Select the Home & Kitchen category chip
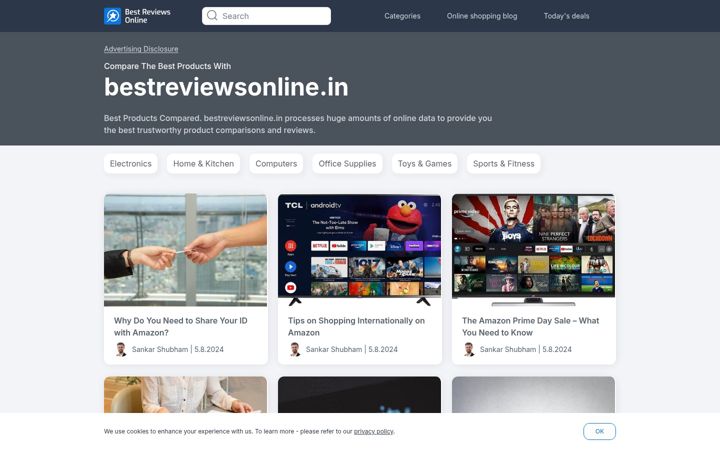The image size is (720, 450). pos(203,163)
